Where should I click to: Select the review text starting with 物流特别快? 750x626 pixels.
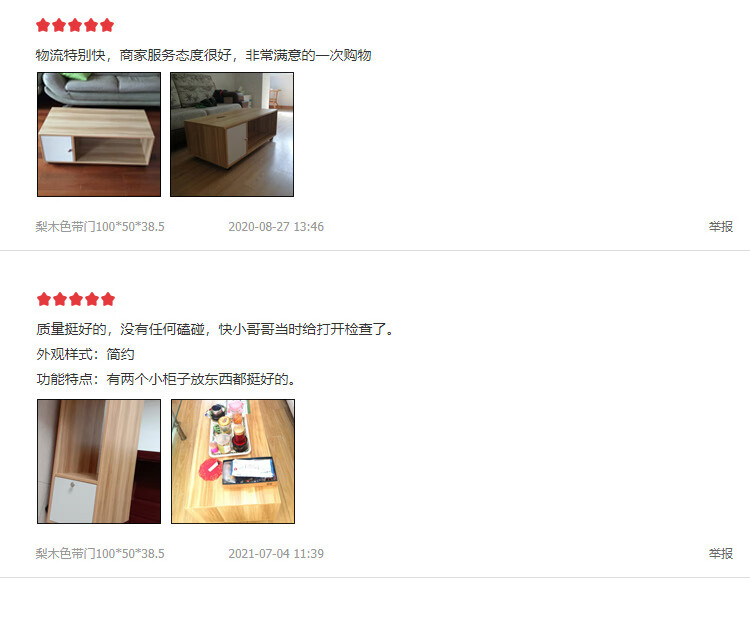tap(203, 55)
